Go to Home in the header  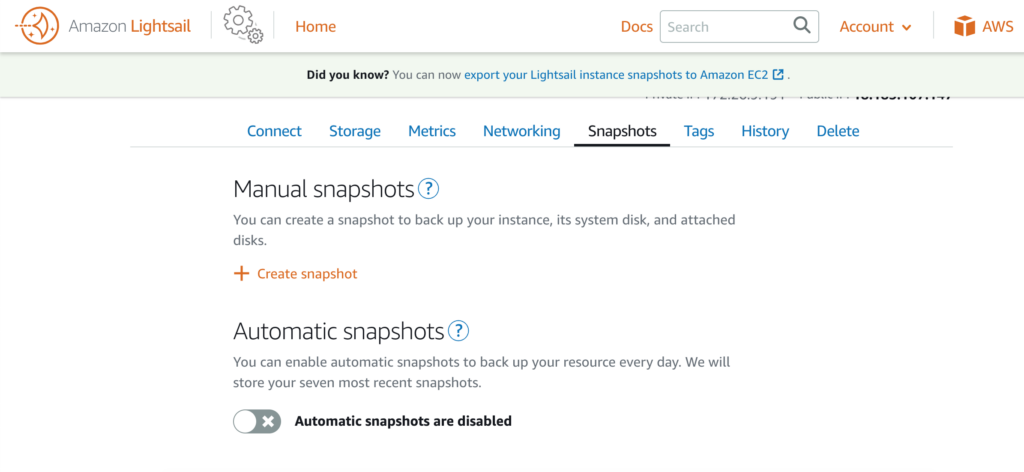tap(315, 27)
